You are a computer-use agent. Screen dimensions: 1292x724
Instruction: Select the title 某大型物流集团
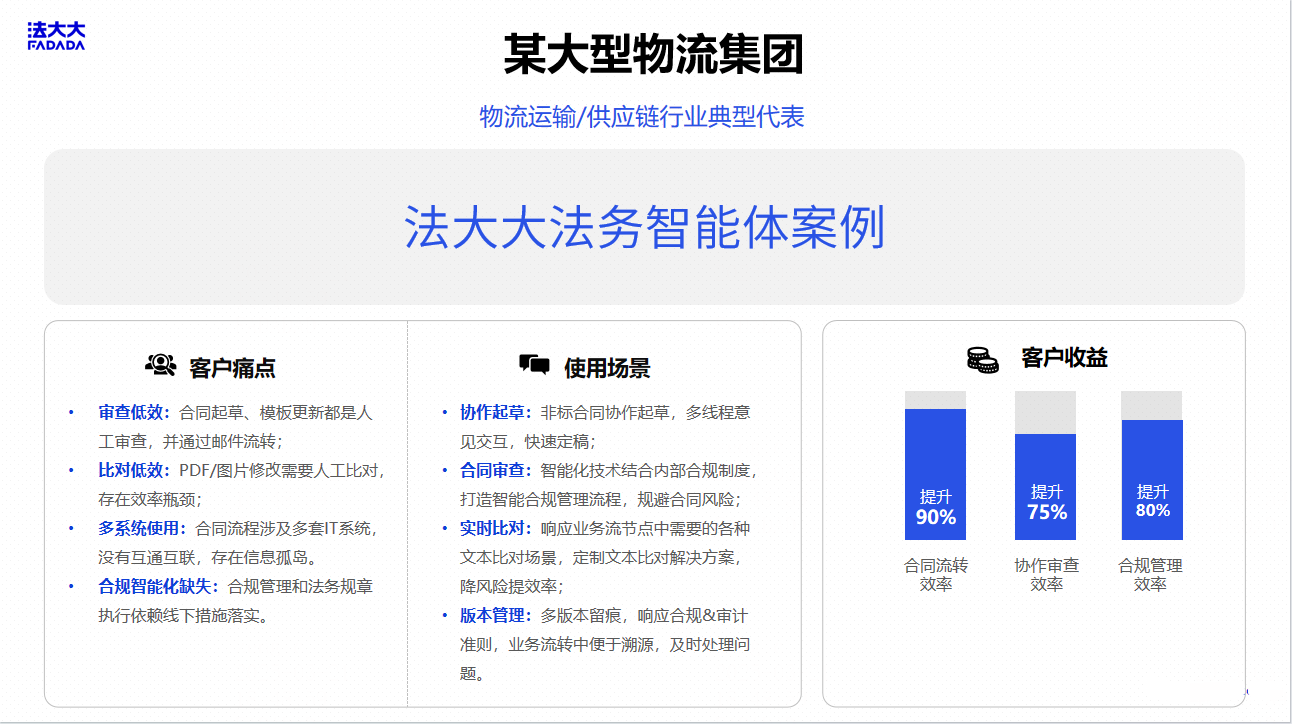click(x=653, y=55)
